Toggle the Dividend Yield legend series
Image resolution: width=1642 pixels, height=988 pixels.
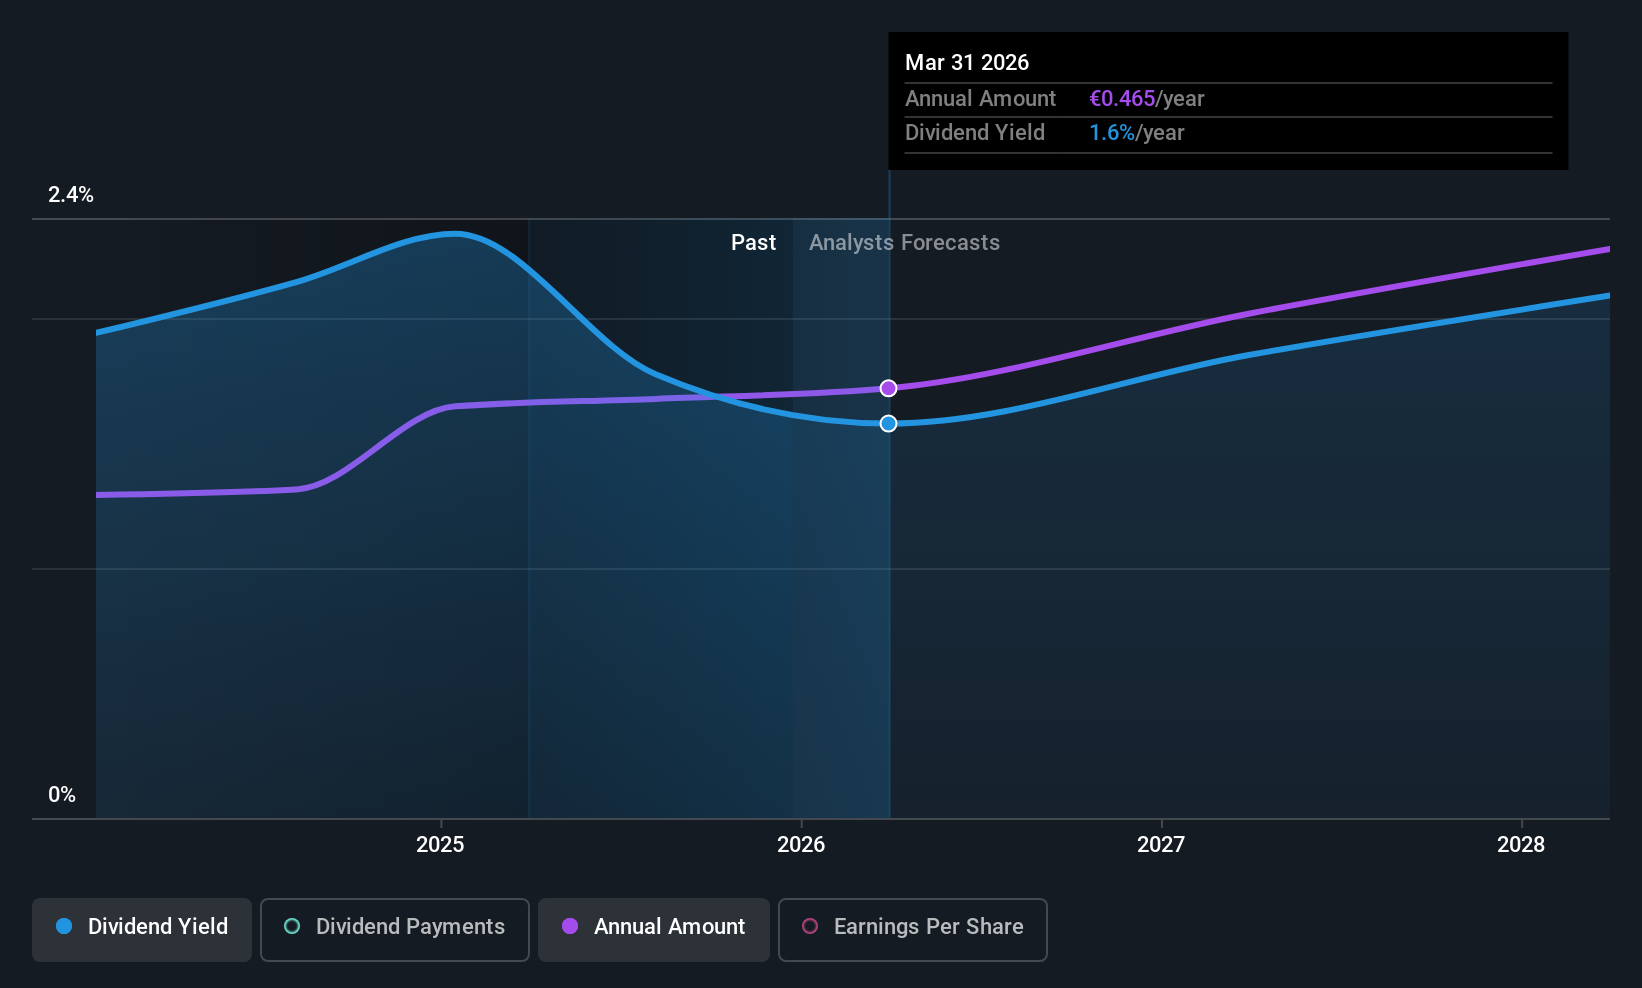(x=142, y=929)
